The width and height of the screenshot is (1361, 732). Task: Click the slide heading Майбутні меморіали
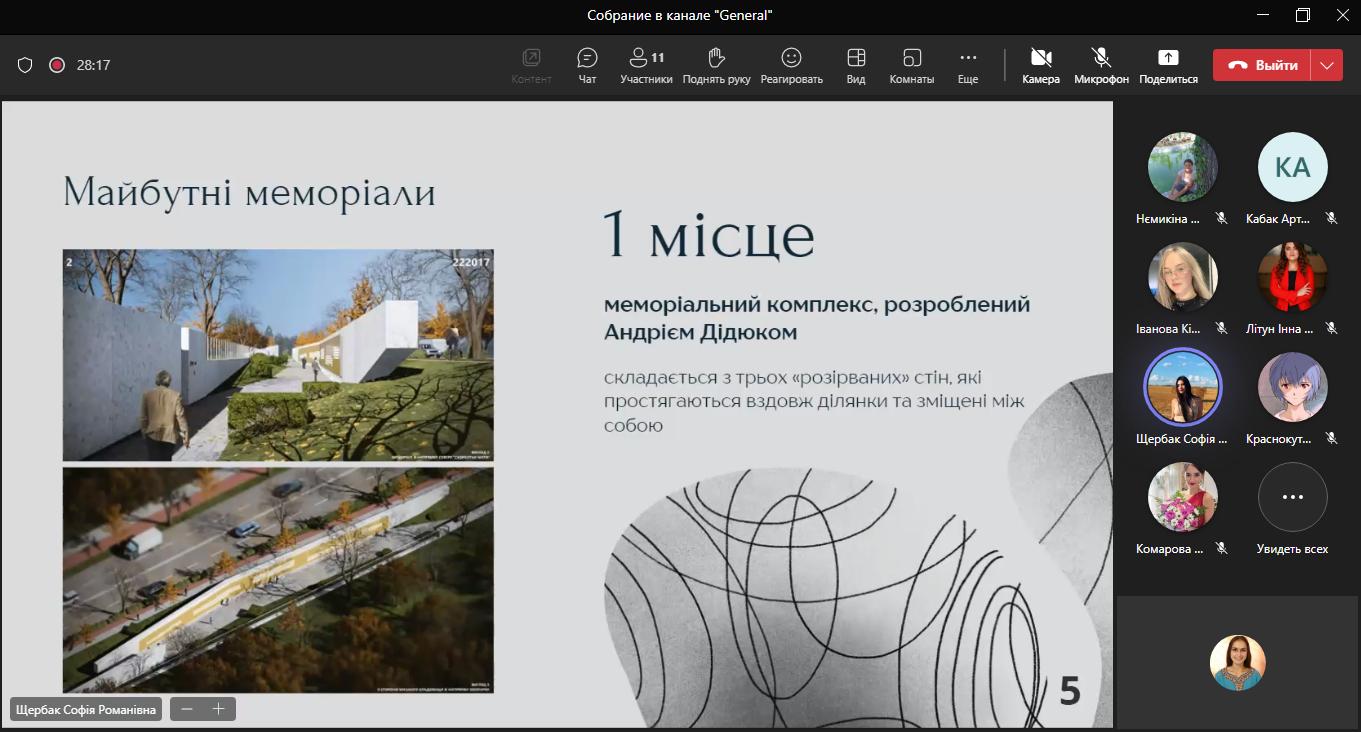coord(249,192)
